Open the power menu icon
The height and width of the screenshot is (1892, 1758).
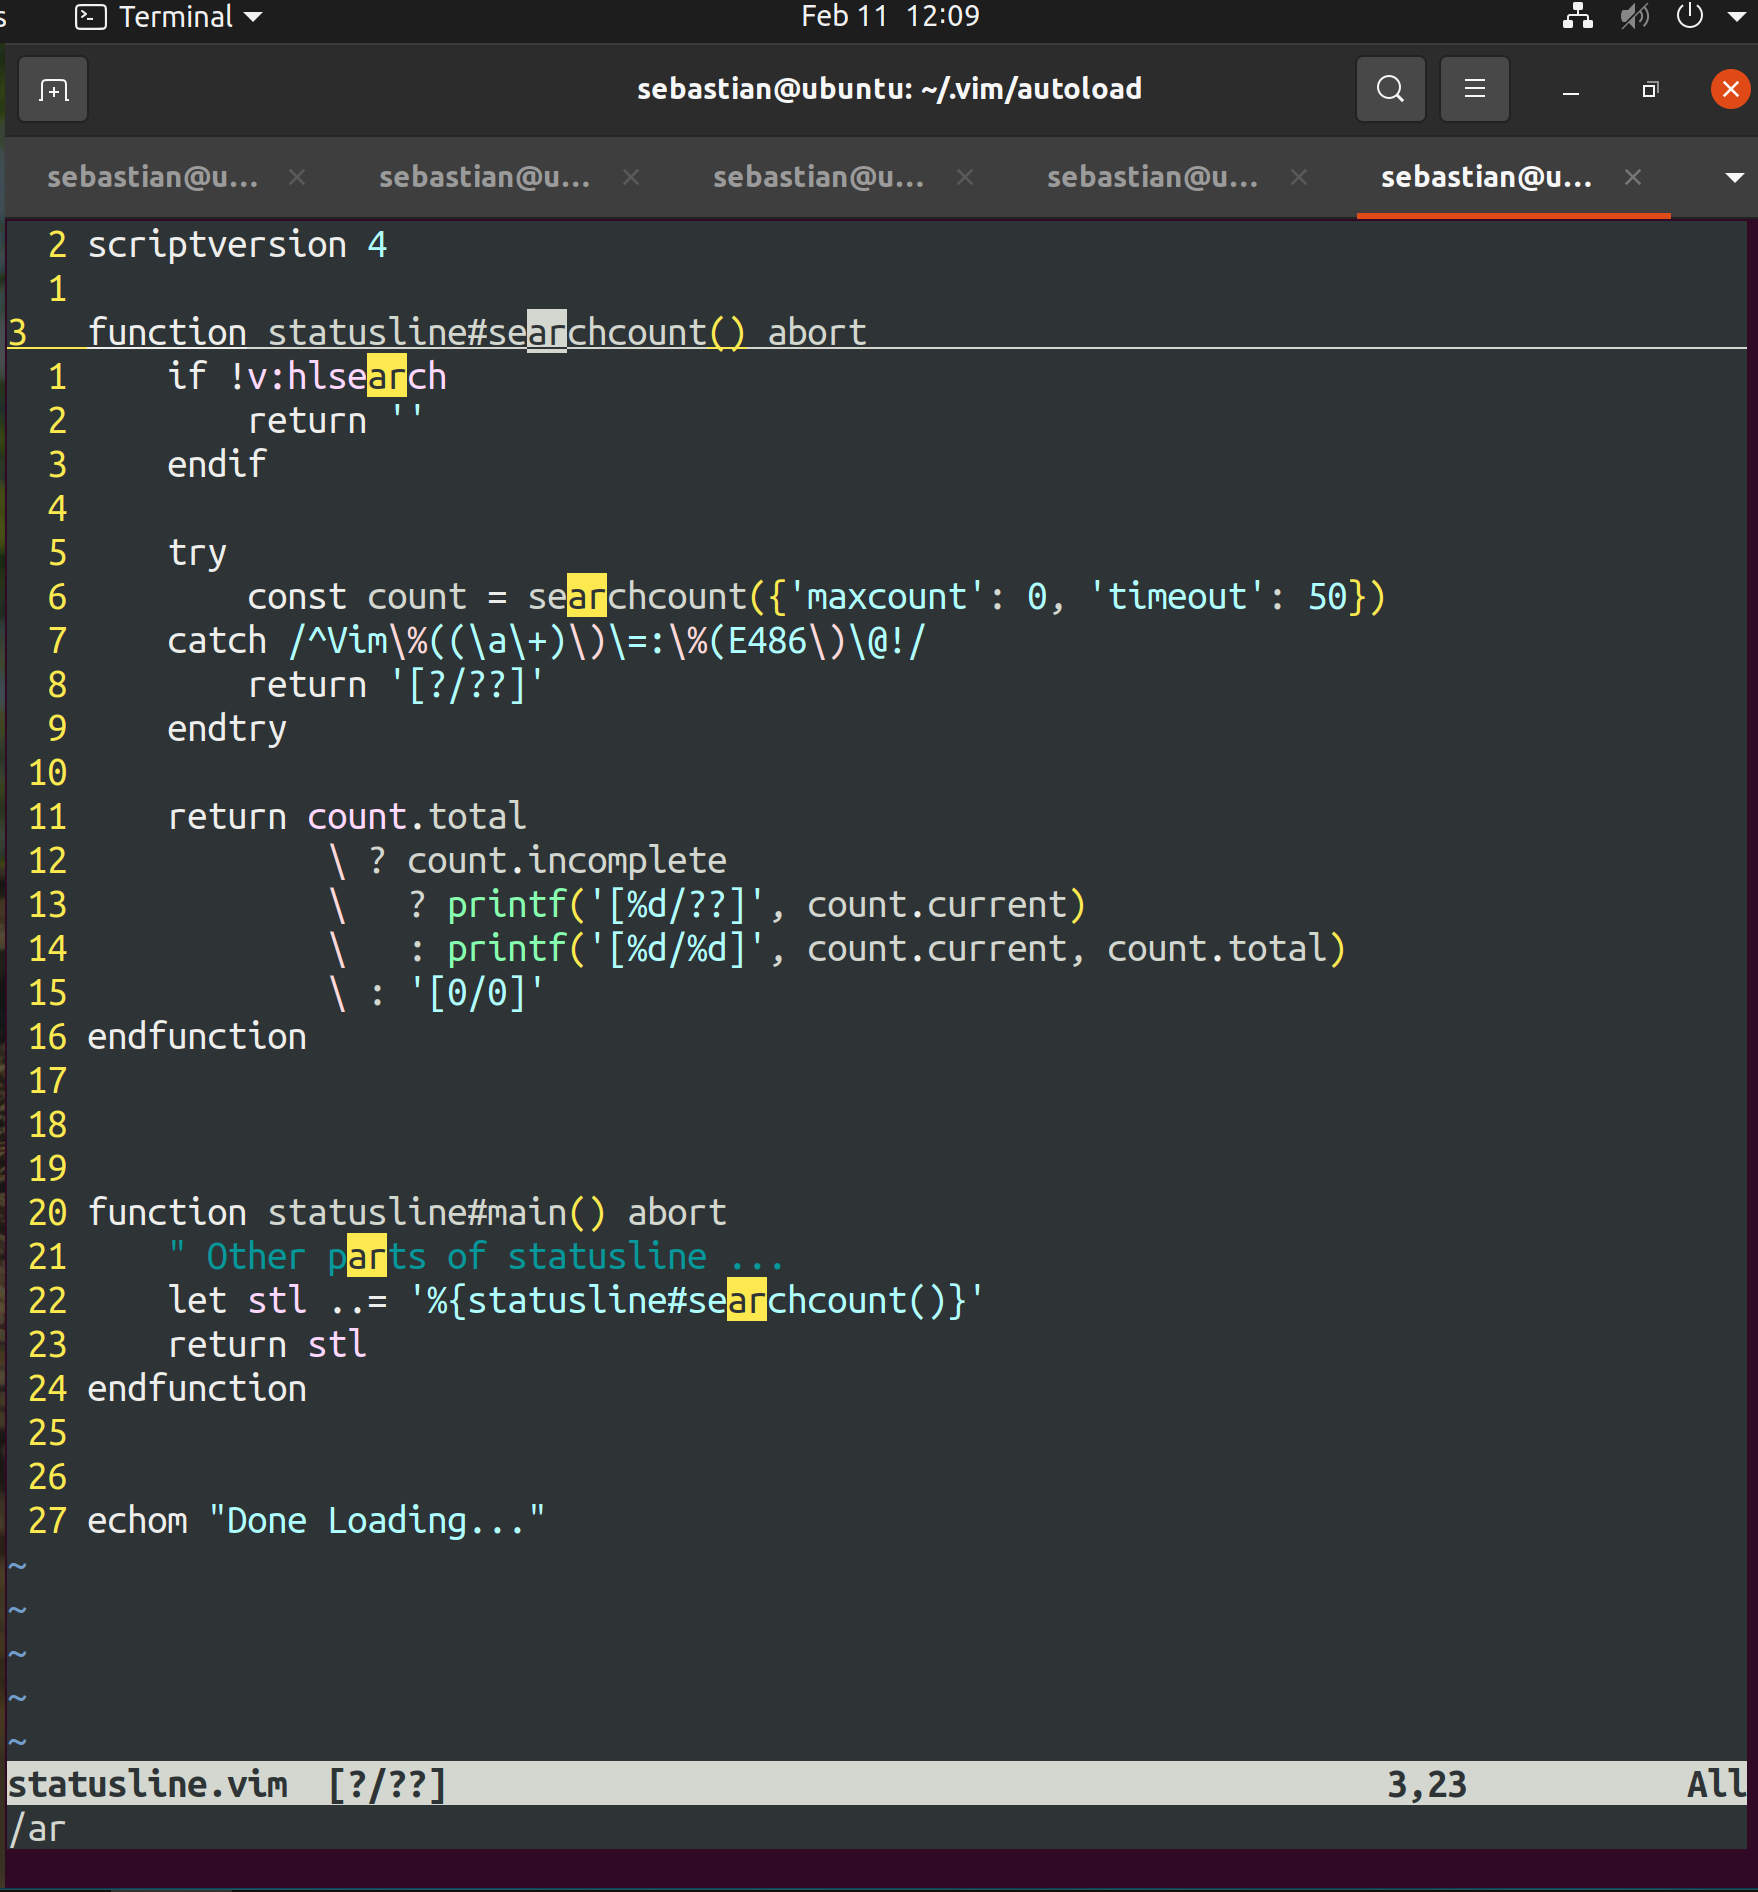click(1689, 16)
